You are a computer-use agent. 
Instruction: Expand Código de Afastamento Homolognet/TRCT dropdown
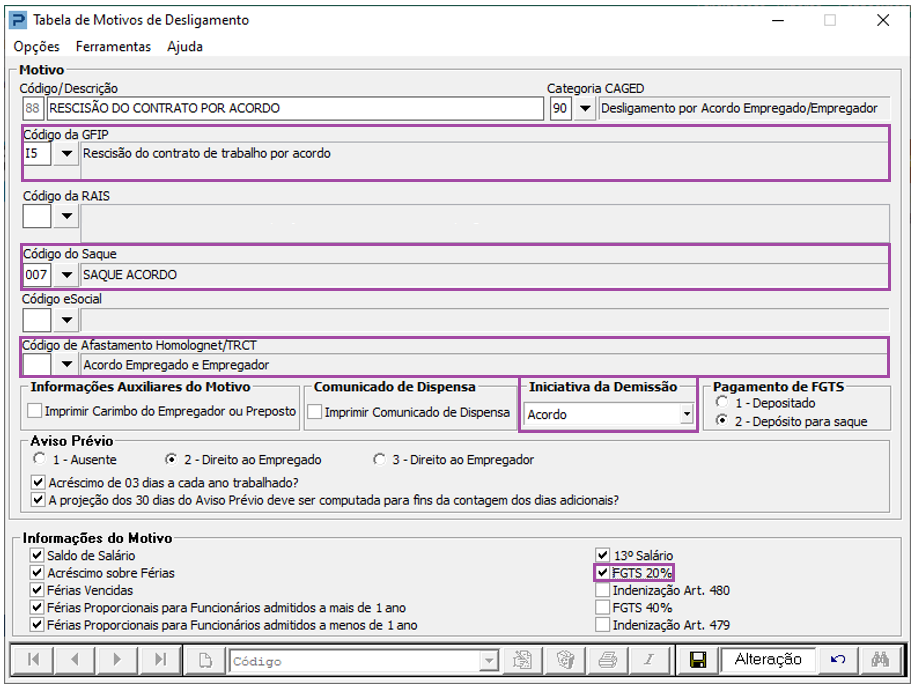coord(67,364)
